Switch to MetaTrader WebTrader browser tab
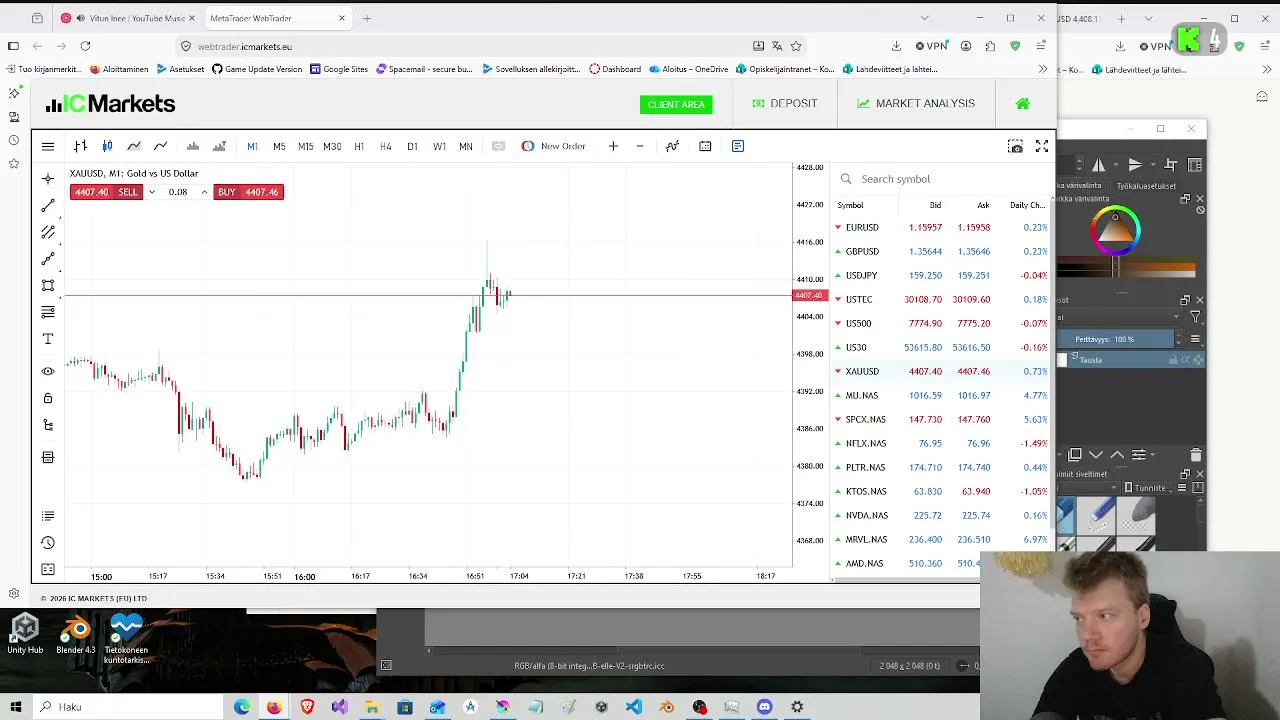Image resolution: width=1280 pixels, height=720 pixels. 278,18
